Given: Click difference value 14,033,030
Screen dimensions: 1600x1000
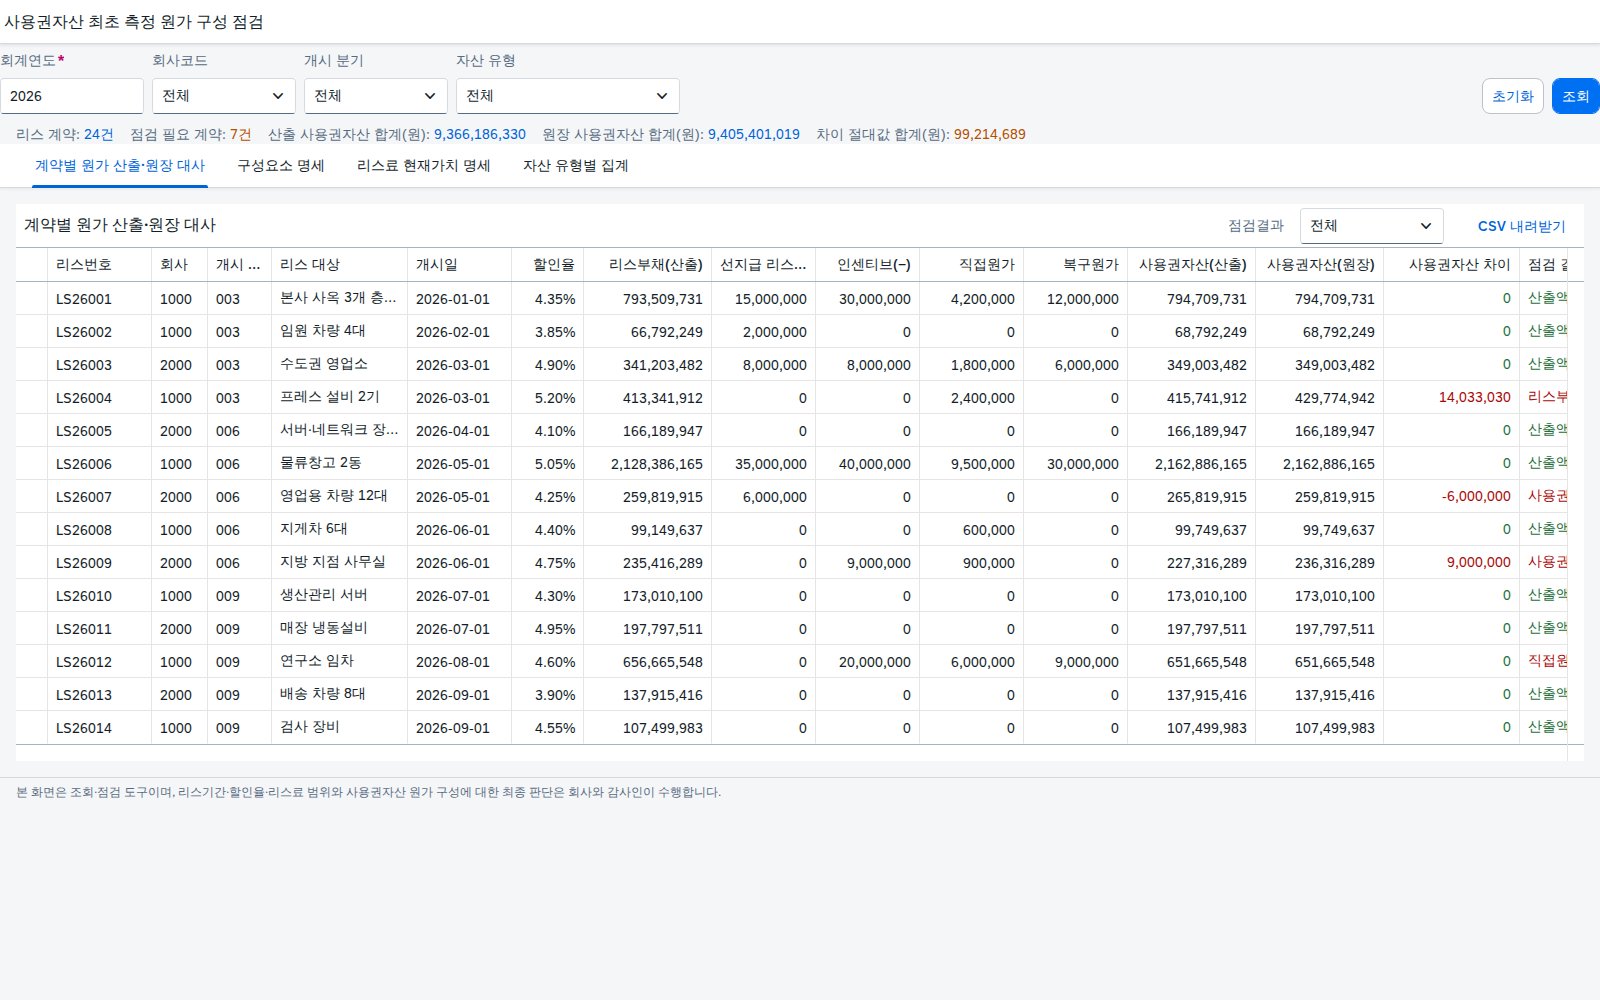Looking at the screenshot, I should [x=1474, y=397].
